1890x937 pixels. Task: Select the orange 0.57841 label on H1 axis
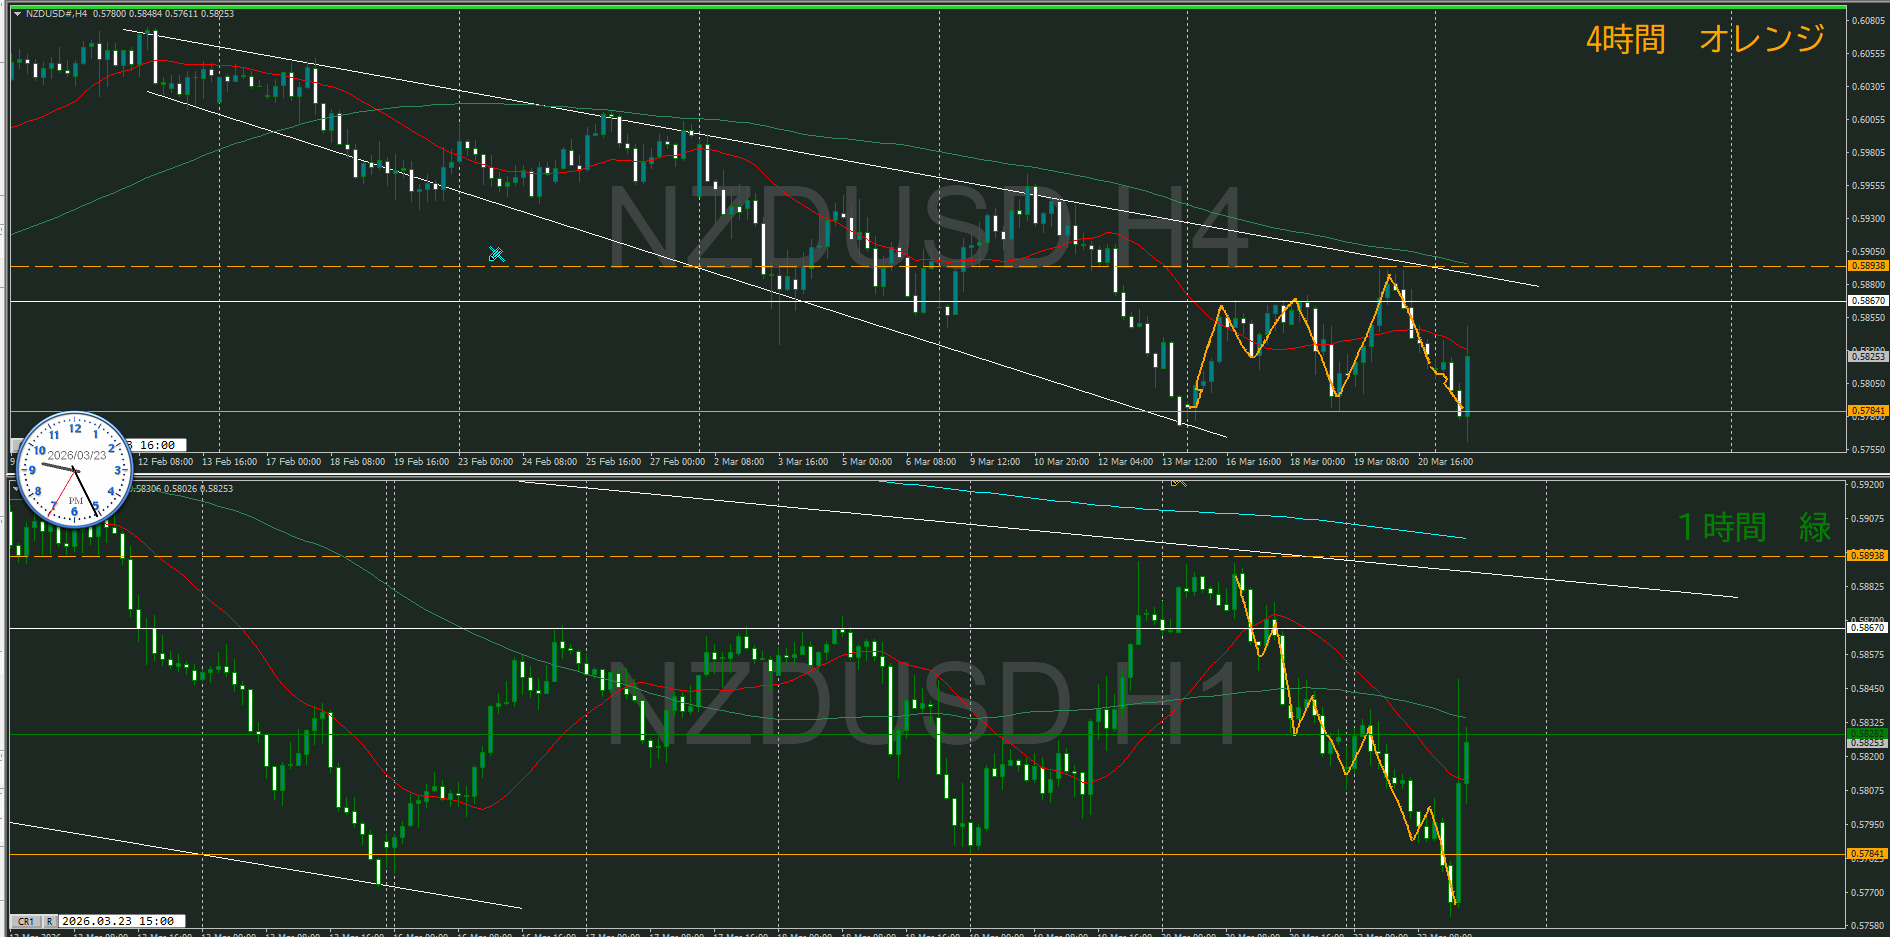point(1867,854)
